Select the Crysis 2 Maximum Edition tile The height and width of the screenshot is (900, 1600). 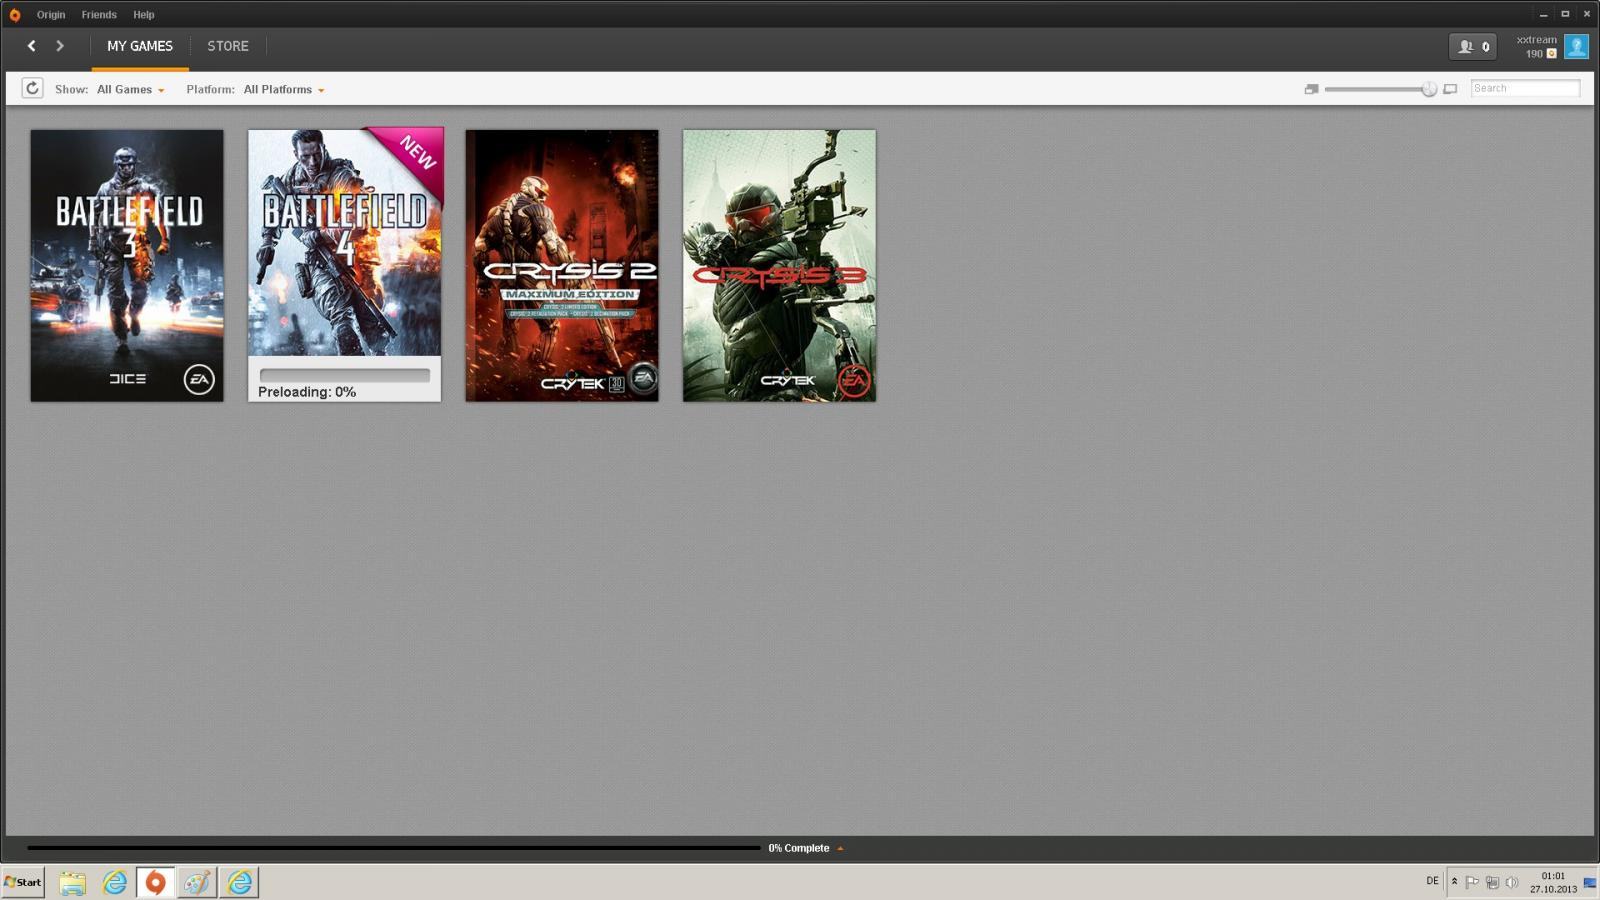[562, 265]
